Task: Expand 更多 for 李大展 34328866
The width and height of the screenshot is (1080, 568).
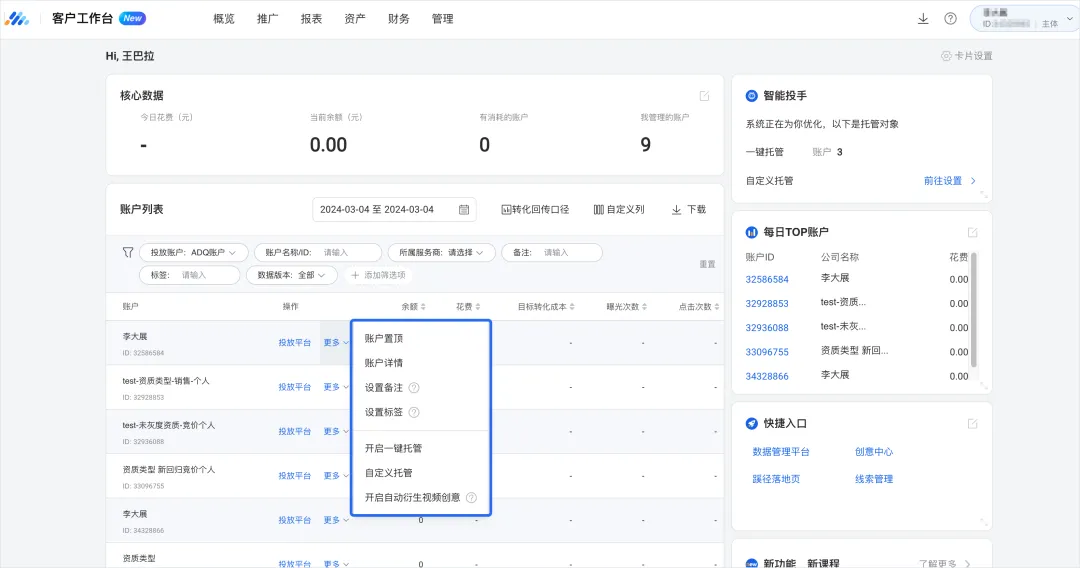Action: click(x=336, y=520)
